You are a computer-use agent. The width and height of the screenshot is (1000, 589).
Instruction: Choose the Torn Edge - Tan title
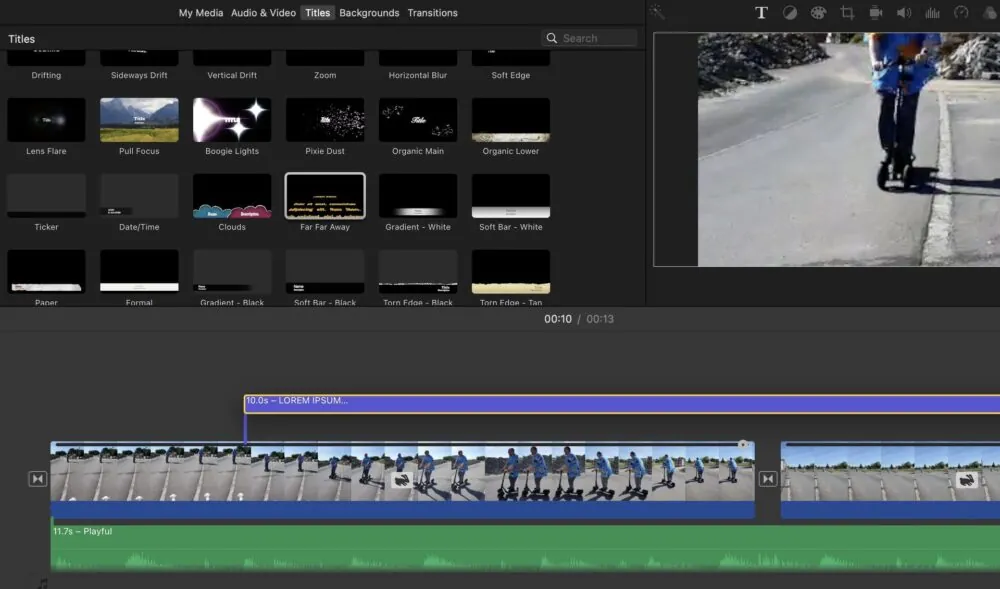point(511,272)
